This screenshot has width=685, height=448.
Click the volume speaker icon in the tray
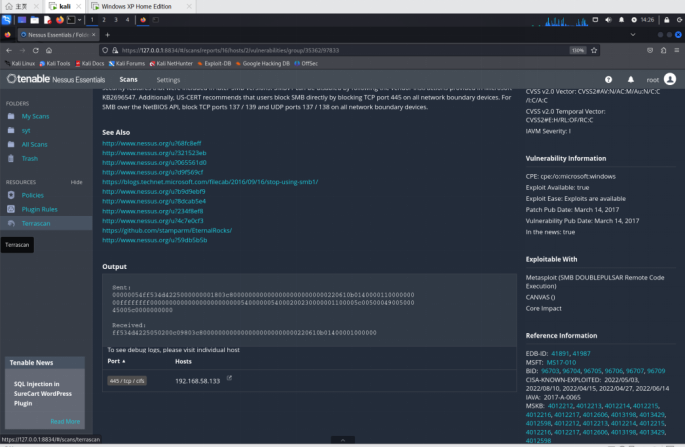pyautogui.click(x=608, y=20)
